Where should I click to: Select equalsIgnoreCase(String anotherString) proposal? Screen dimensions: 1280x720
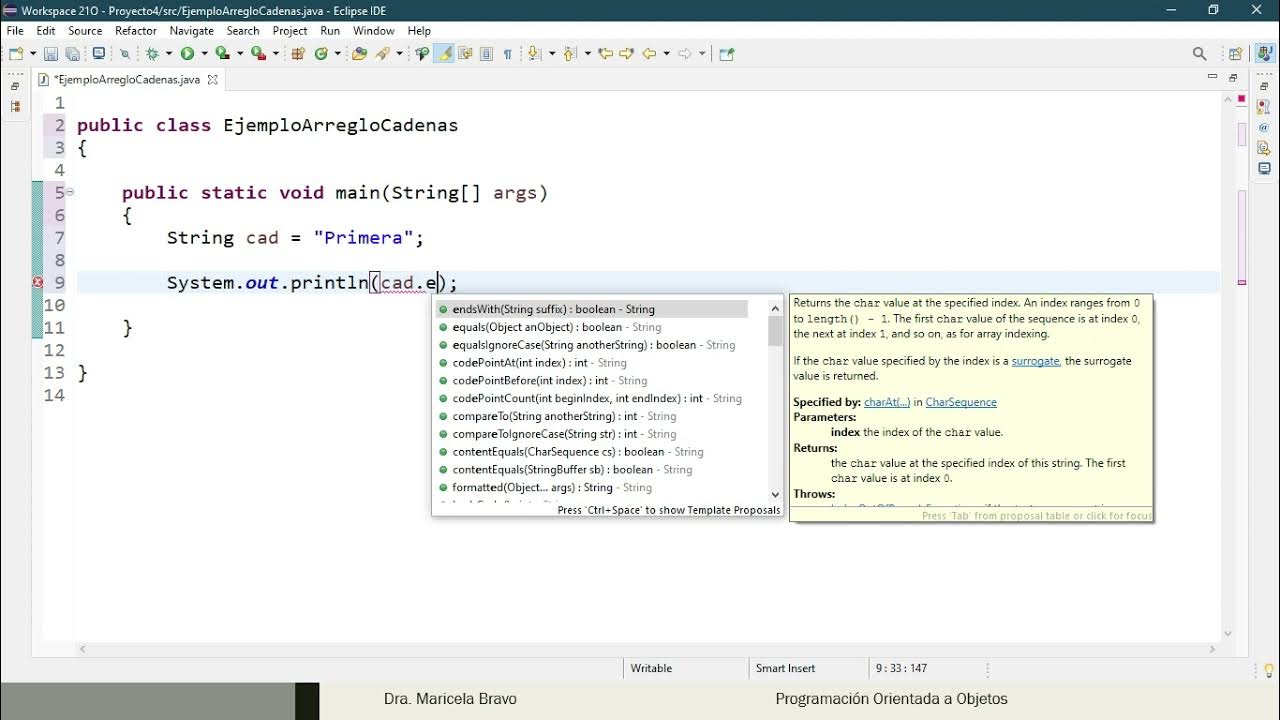coord(591,345)
